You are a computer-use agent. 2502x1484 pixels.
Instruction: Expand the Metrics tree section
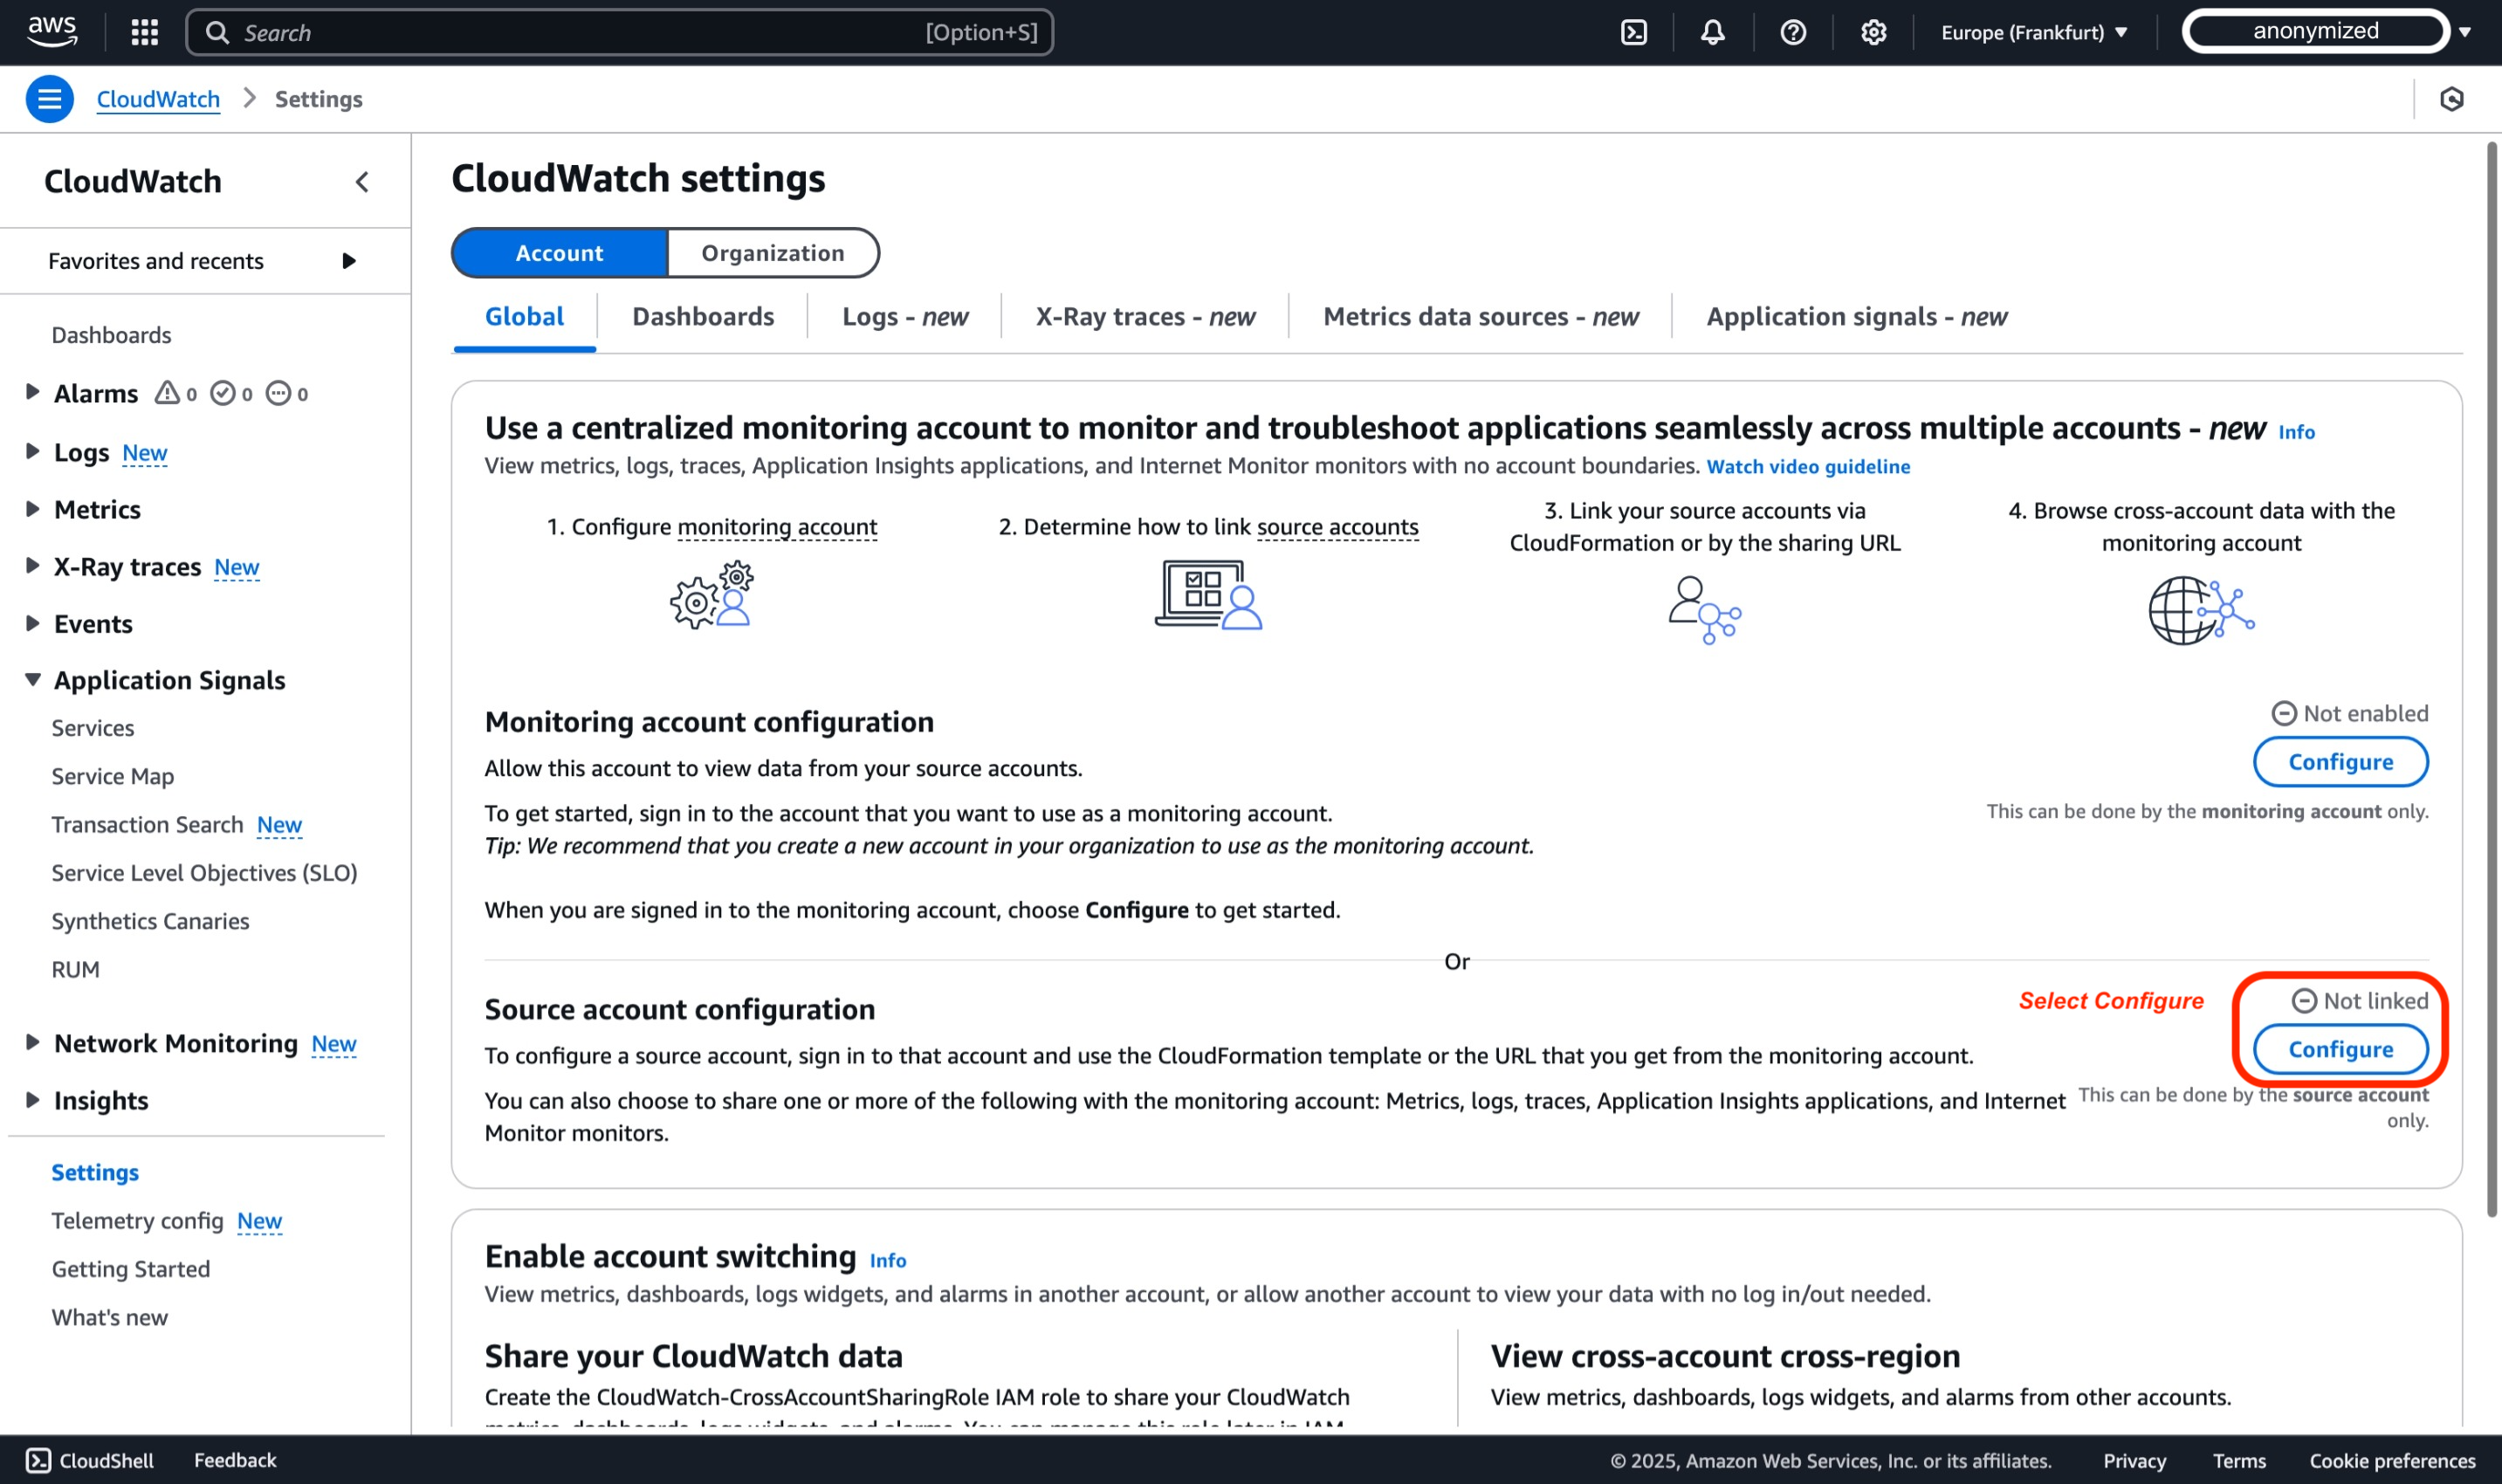click(x=32, y=509)
